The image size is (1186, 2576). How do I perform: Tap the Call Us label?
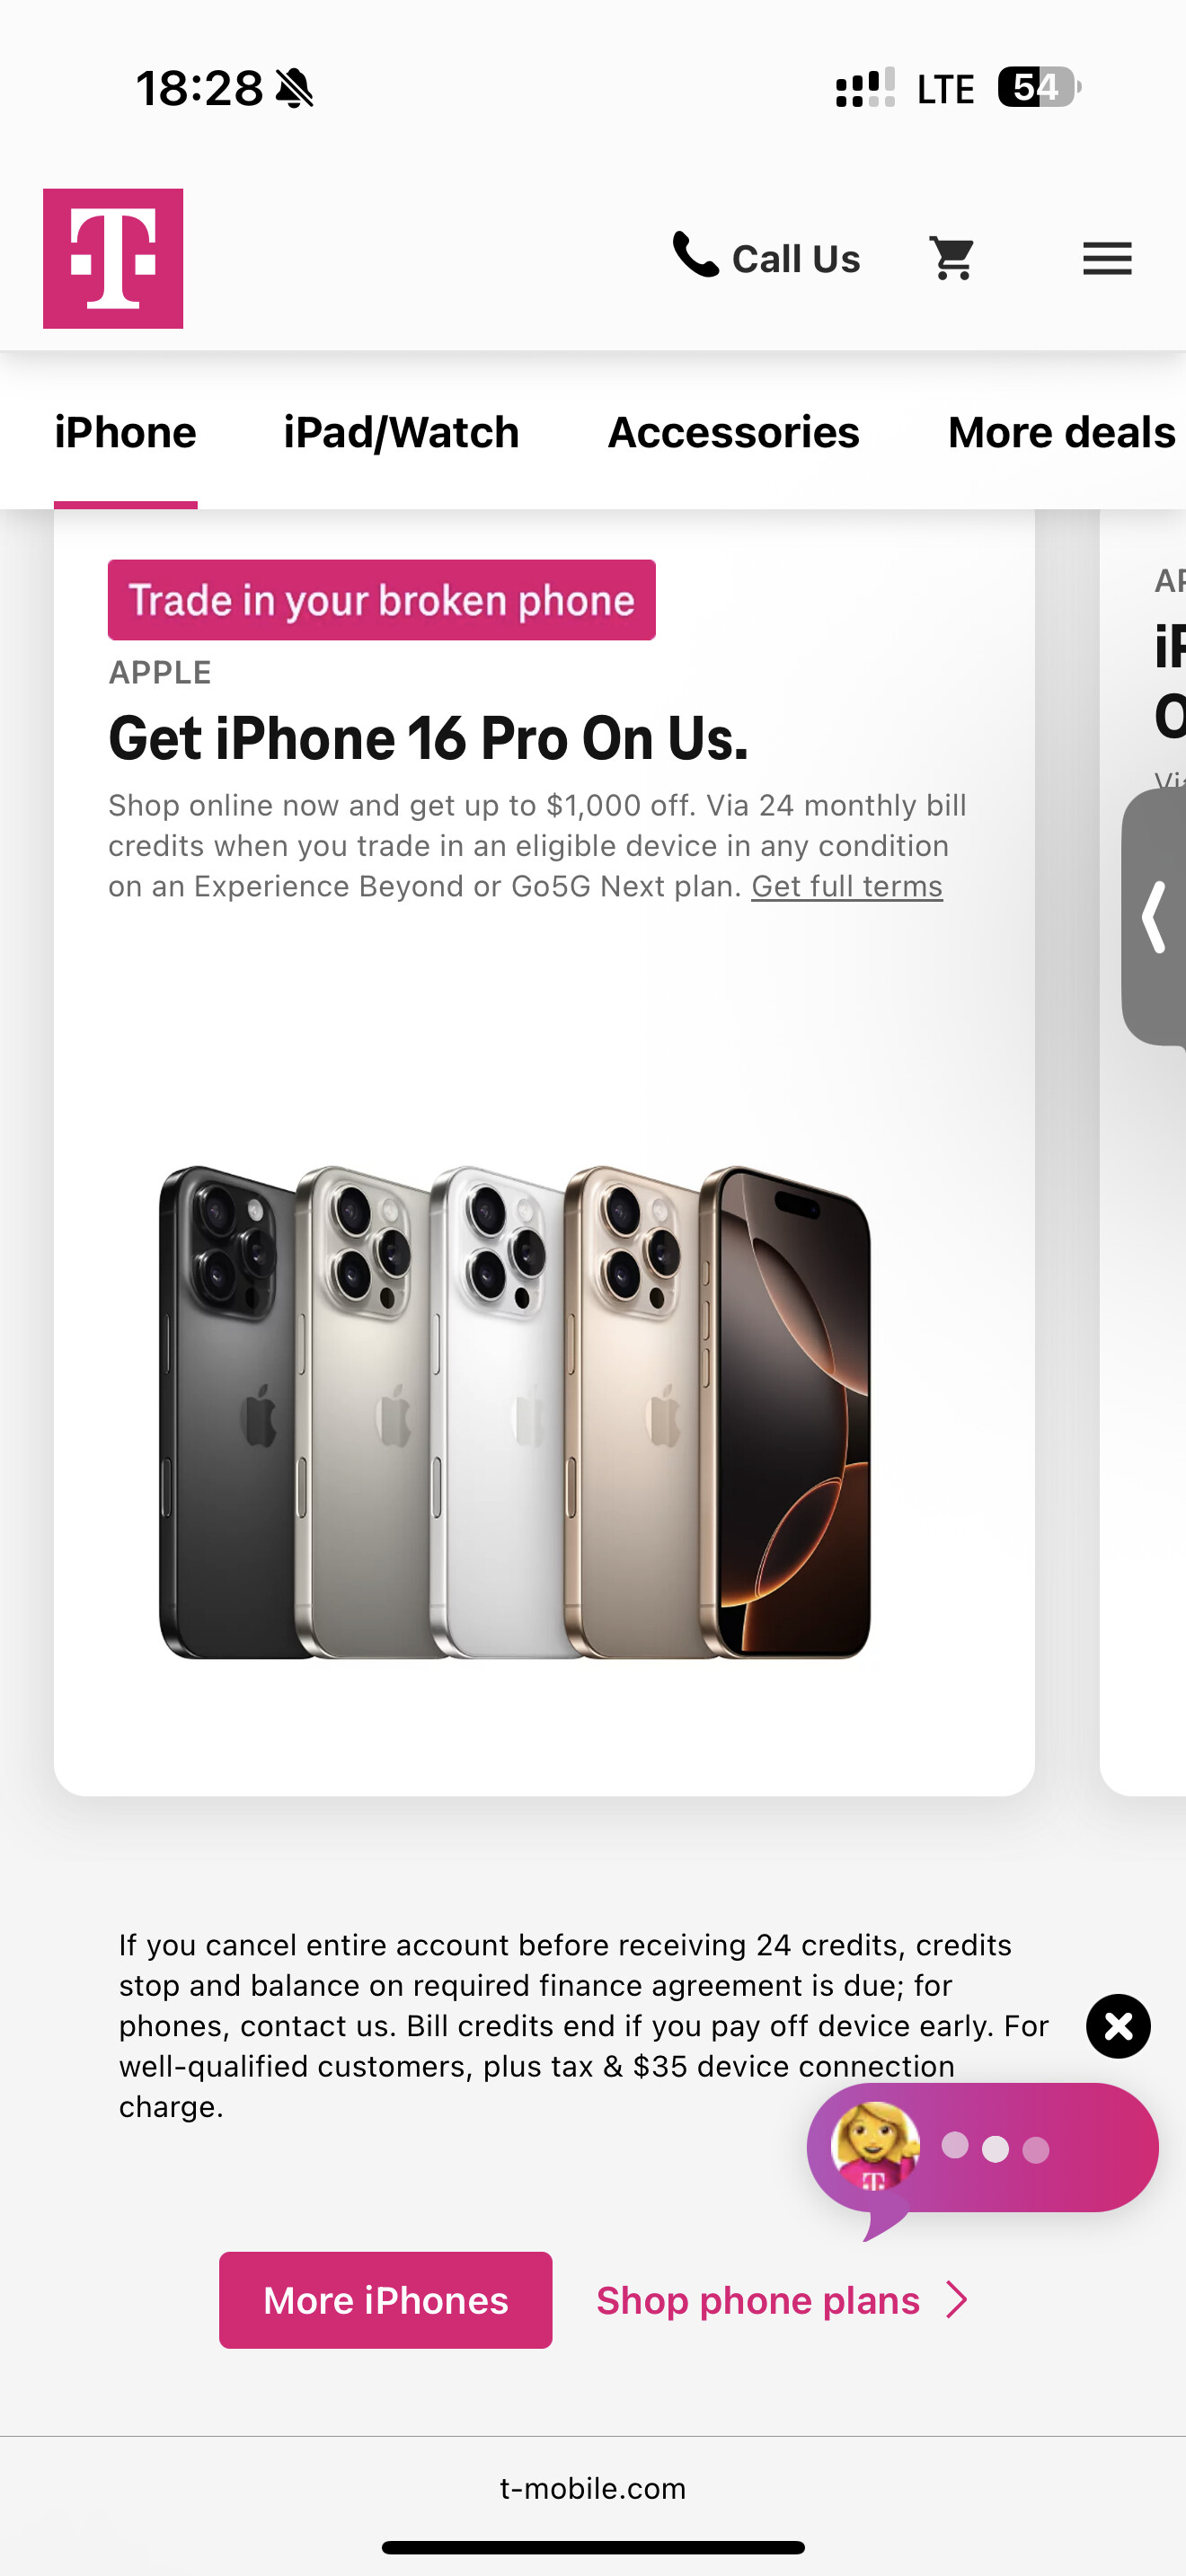tap(796, 259)
